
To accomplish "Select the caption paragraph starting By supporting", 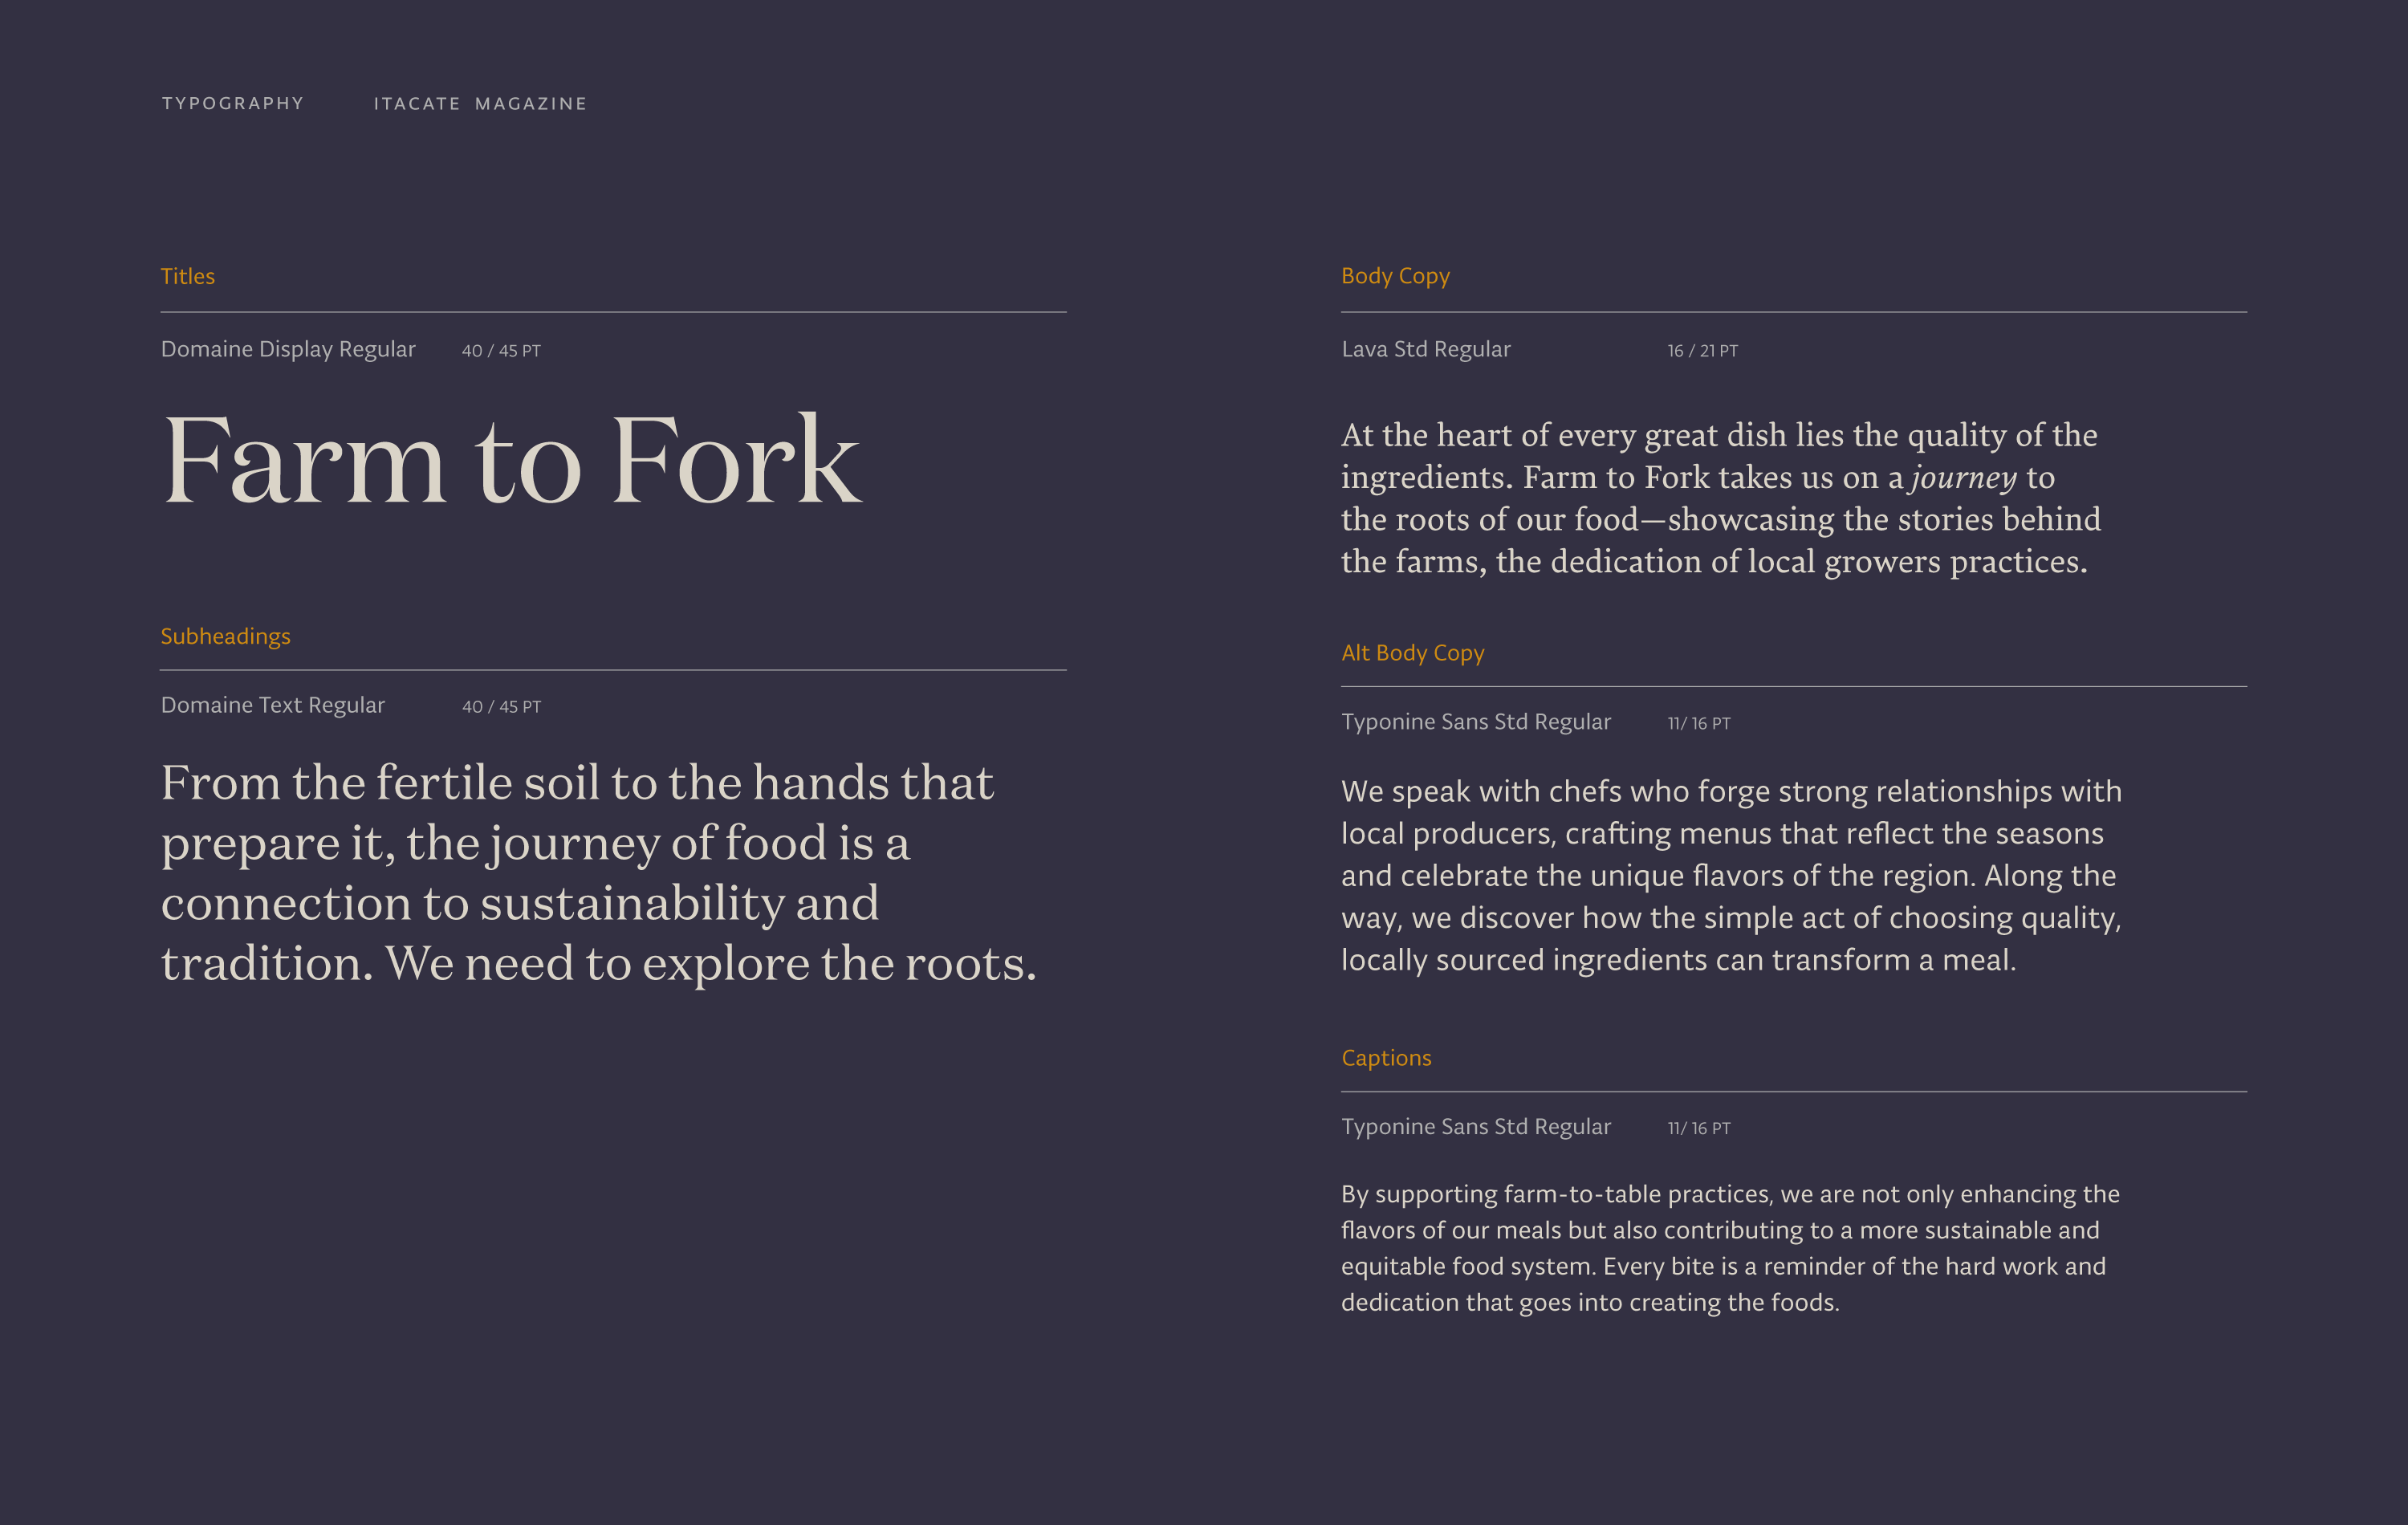I will [x=1730, y=1248].
